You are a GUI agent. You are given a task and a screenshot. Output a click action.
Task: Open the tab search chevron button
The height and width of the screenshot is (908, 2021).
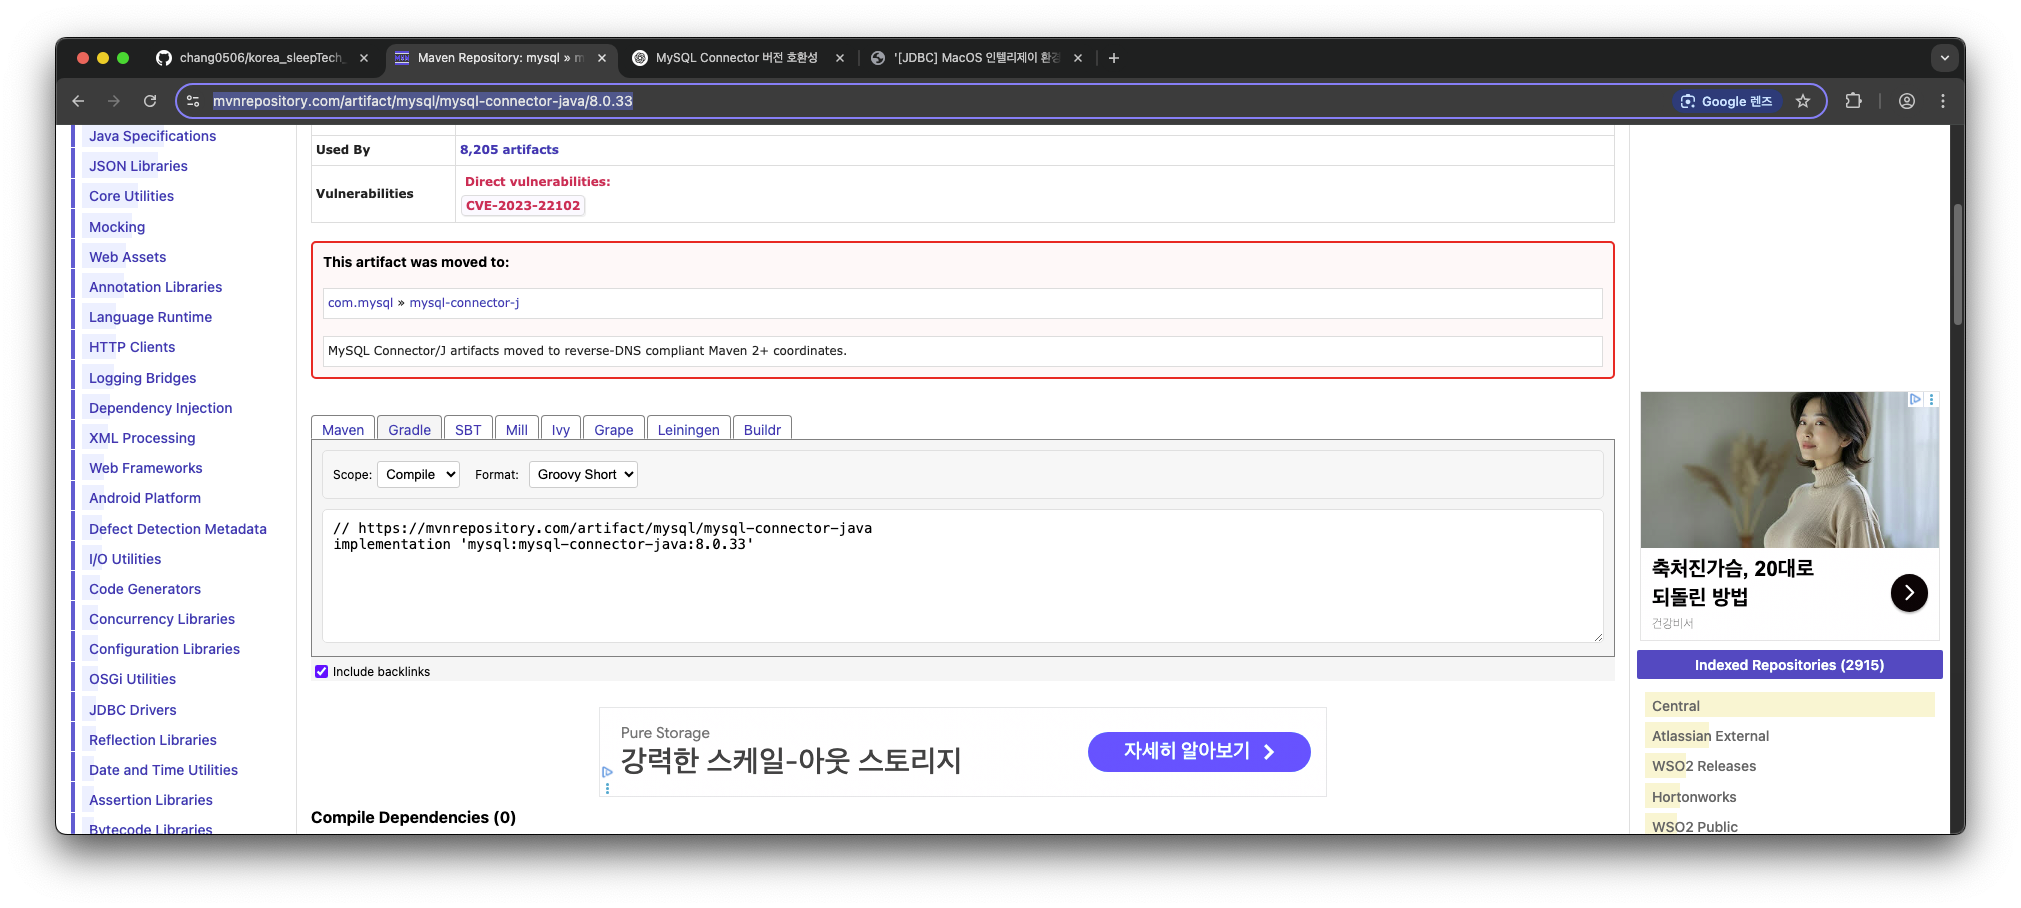[x=1945, y=58]
